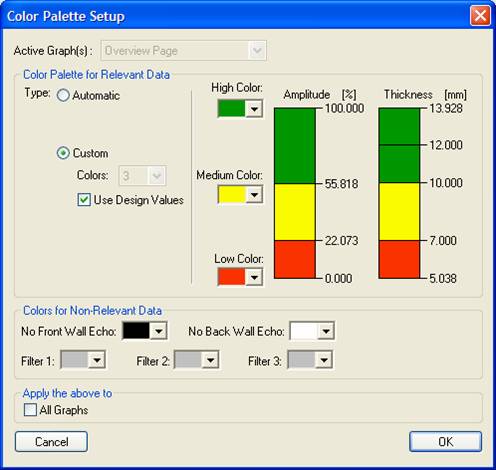496x470 pixels.
Task: Click the black No Front Wall Echo swatch
Action: 136,331
